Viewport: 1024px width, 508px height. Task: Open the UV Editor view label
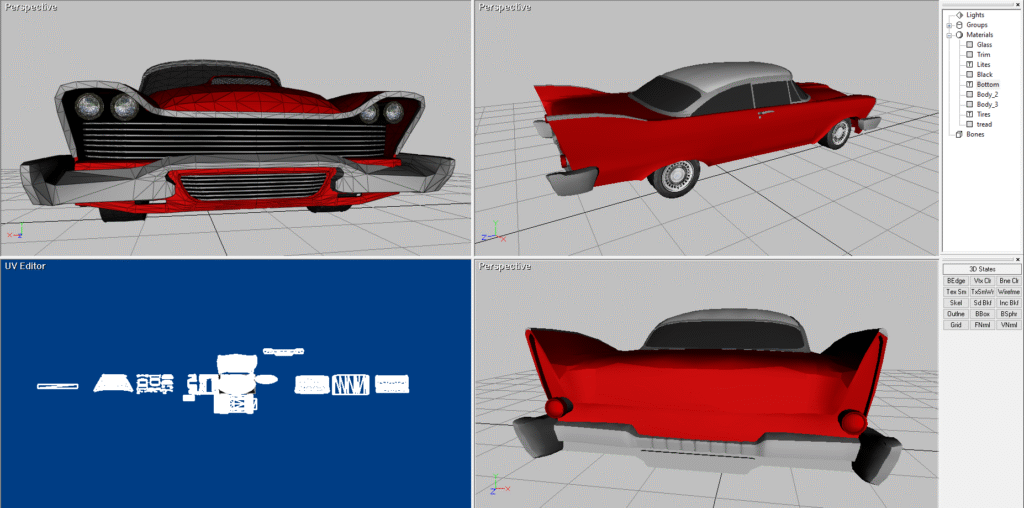25,266
